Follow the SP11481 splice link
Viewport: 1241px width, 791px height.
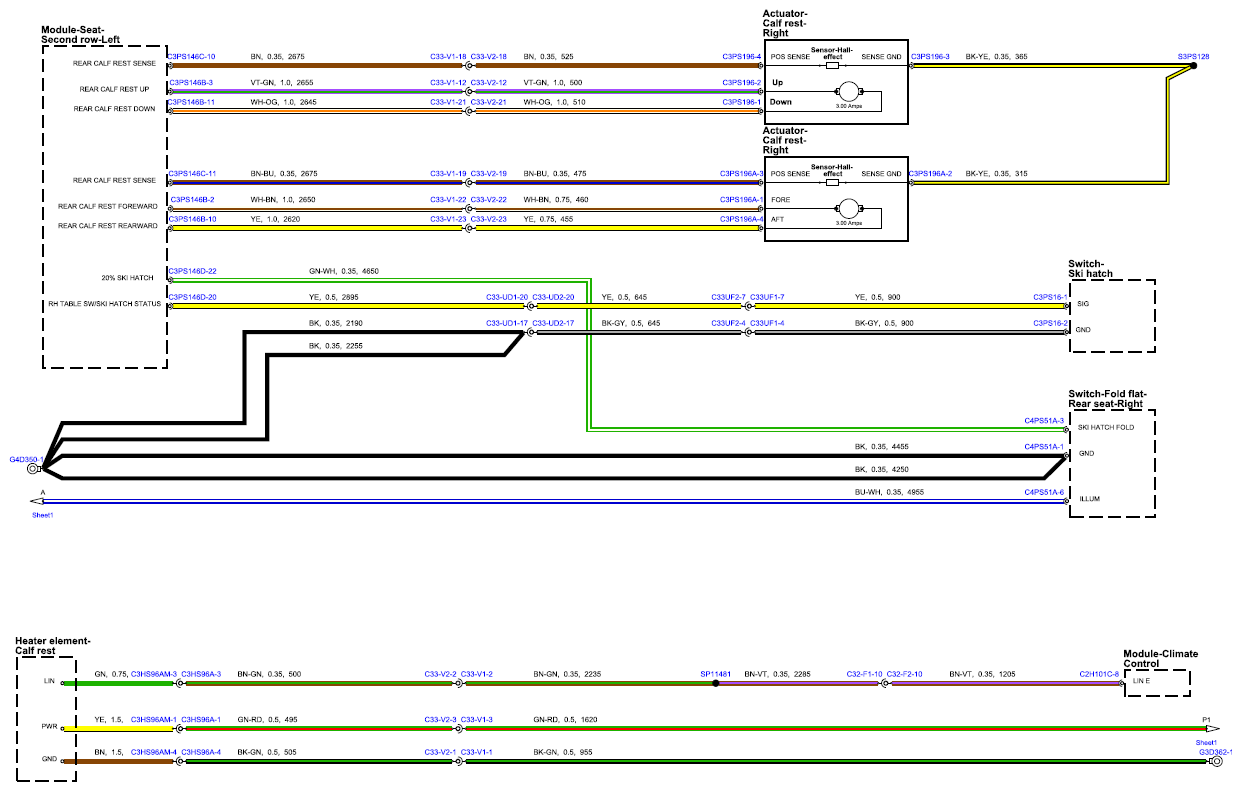(x=716, y=674)
